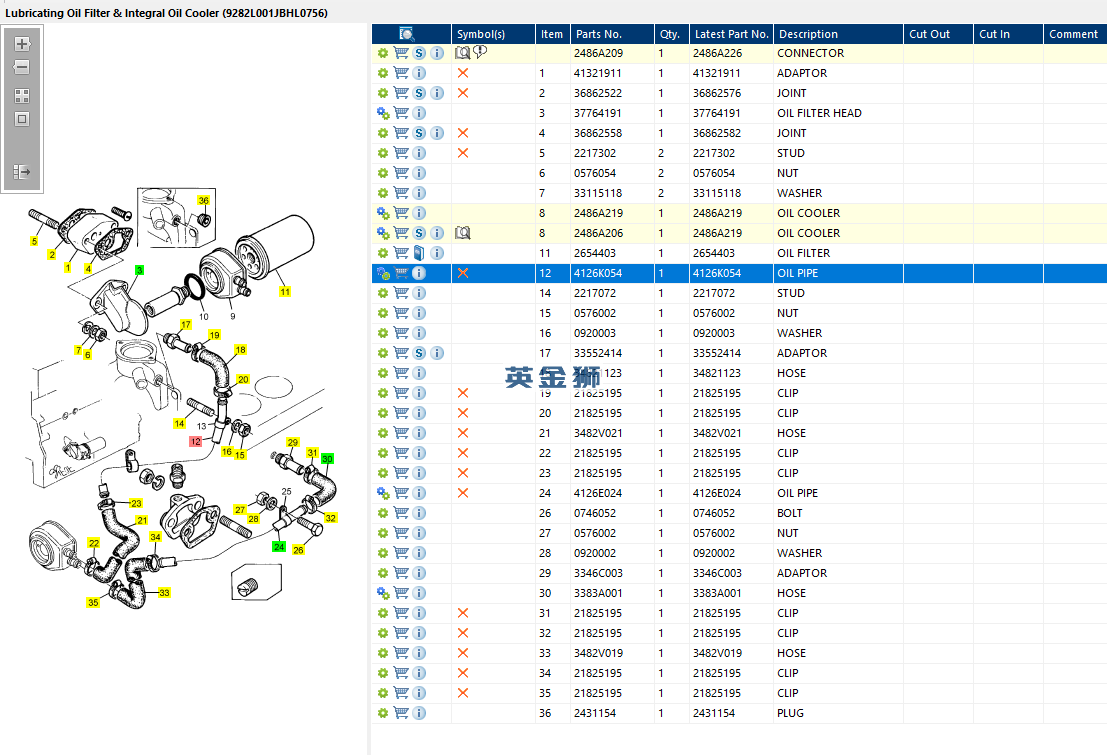Image resolution: width=1107 pixels, height=755 pixels.
Task: Zoom in on the parts diagram
Action: click(22, 44)
